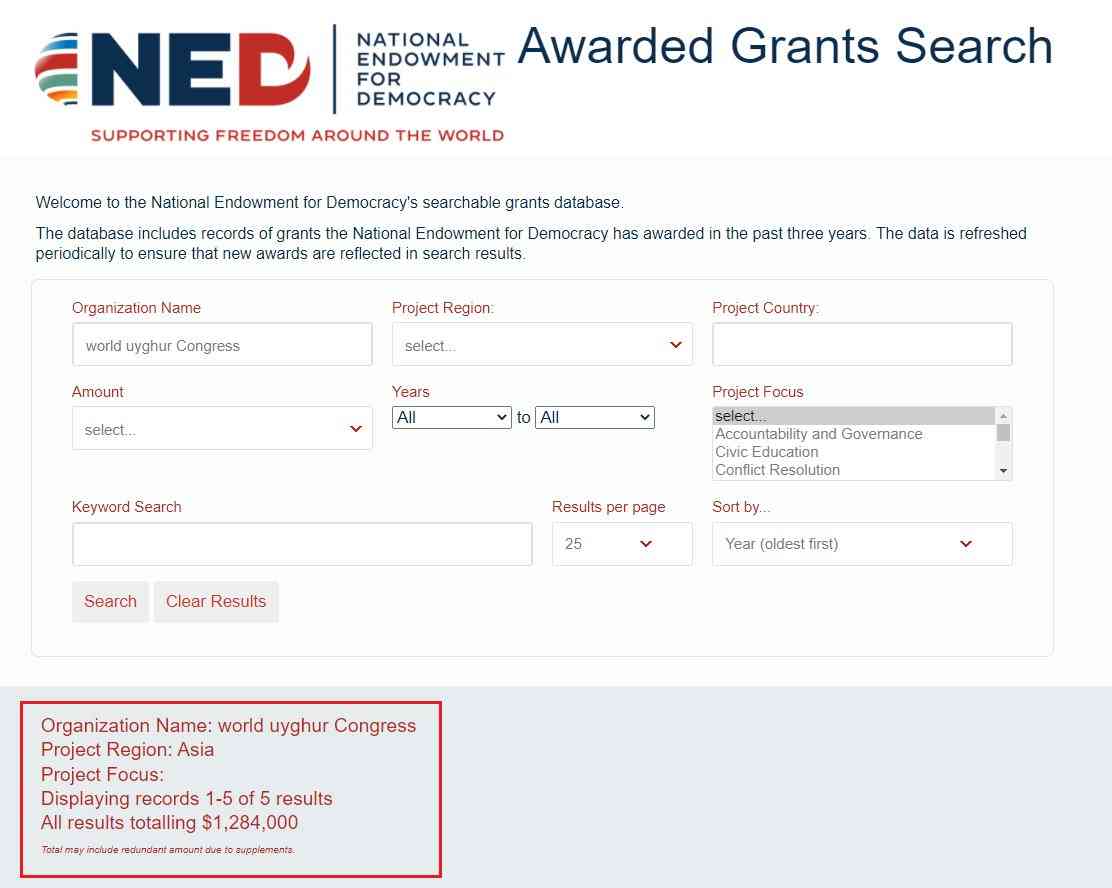The height and width of the screenshot is (888, 1112).
Task: Click the Search button
Action: [x=110, y=601]
